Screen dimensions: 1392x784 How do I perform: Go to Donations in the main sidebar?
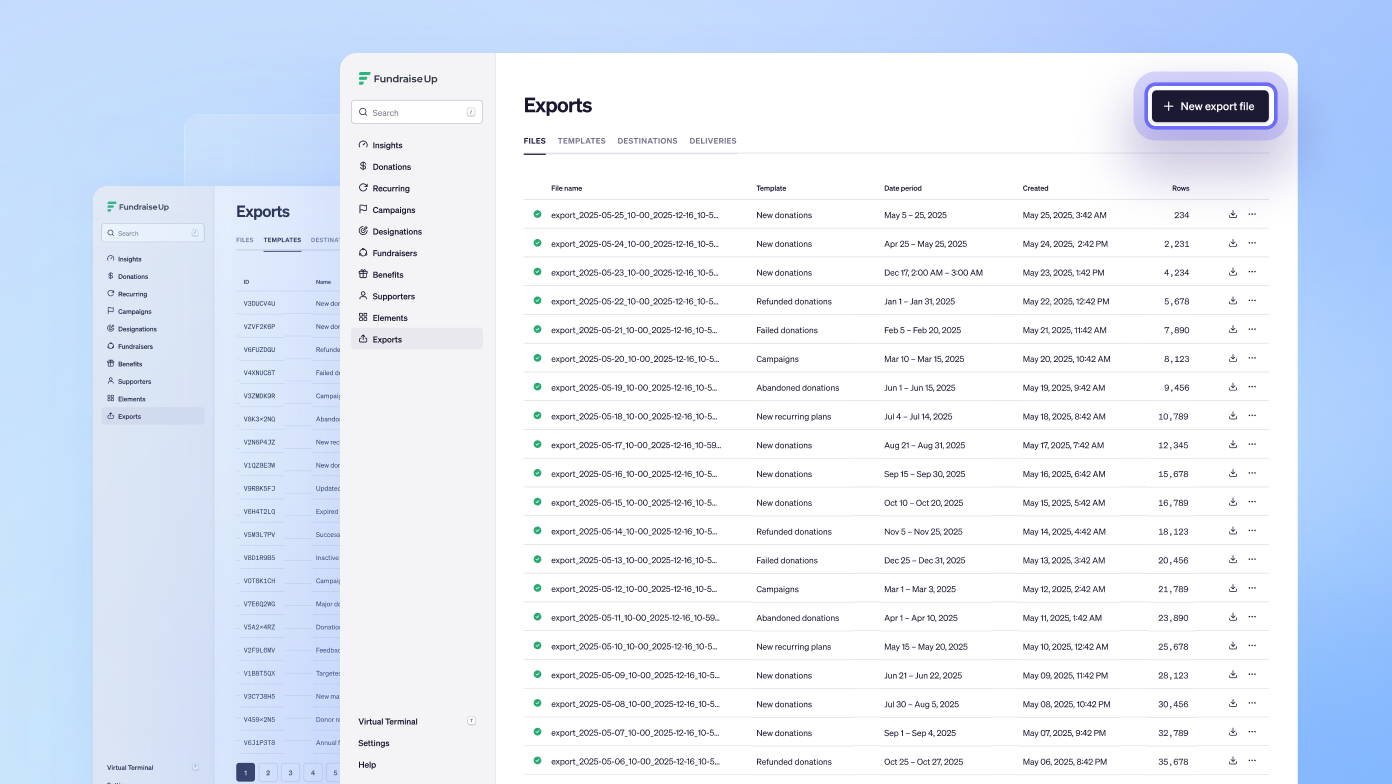click(391, 167)
